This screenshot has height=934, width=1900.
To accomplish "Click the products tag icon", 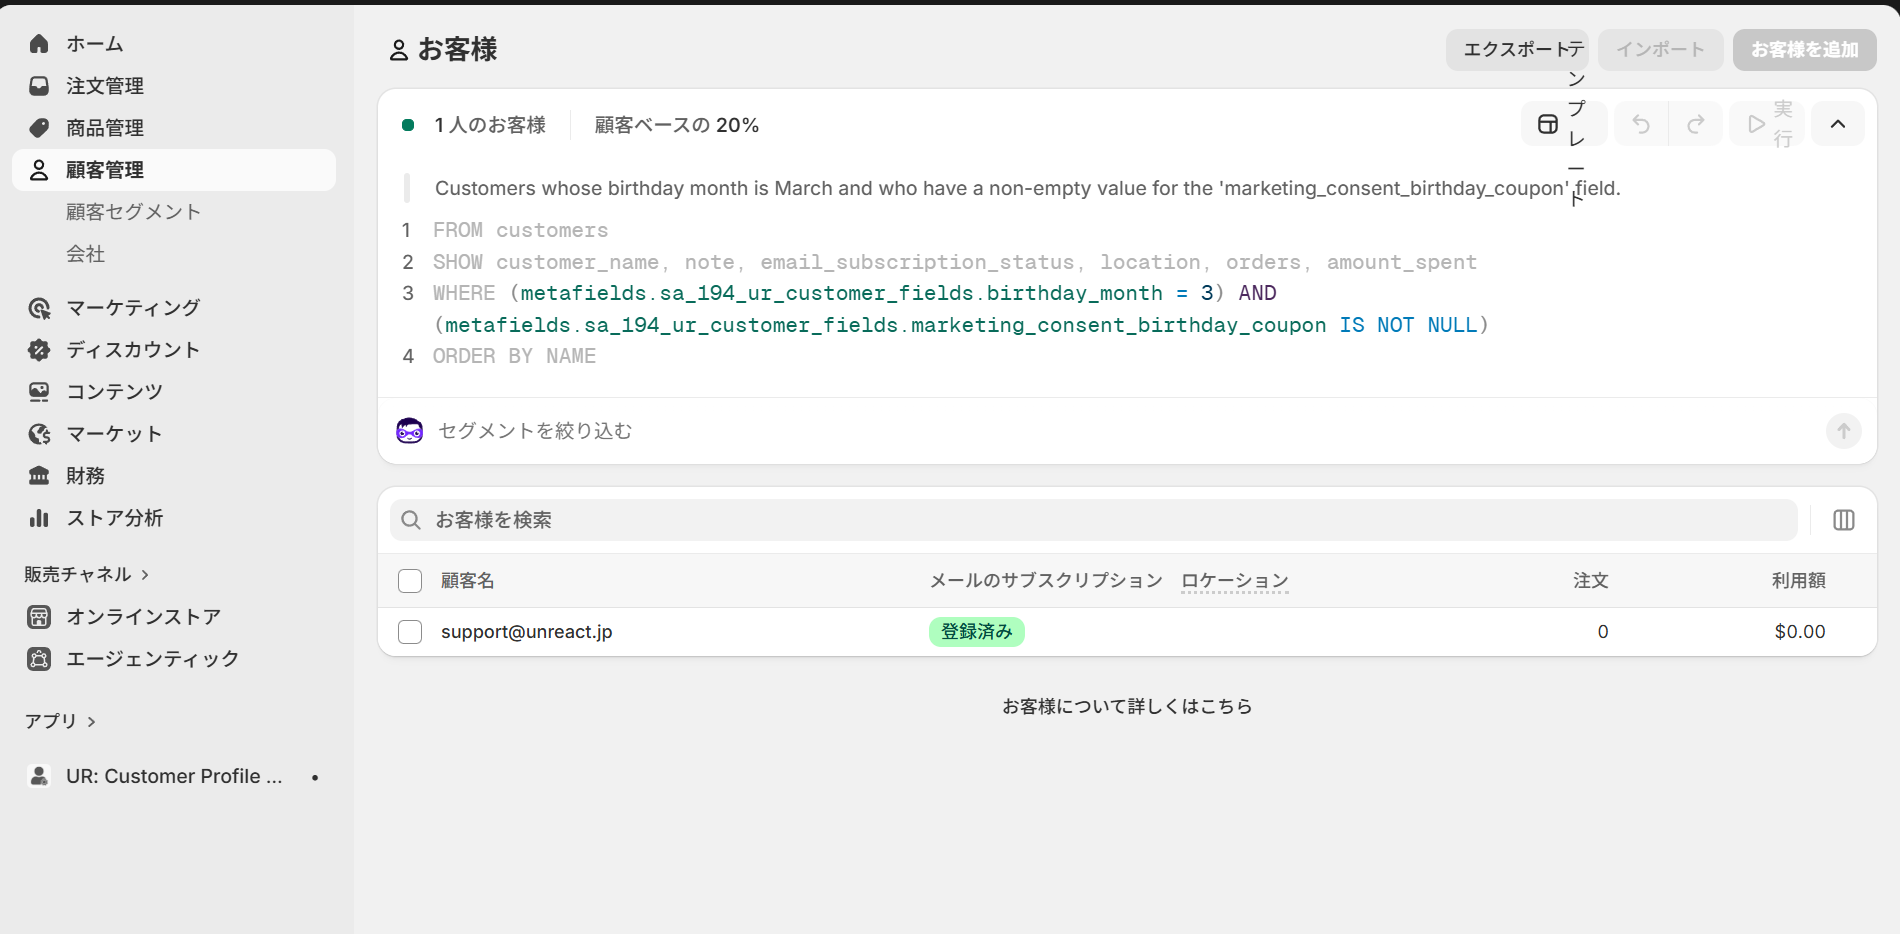I will pyautogui.click(x=39, y=128).
